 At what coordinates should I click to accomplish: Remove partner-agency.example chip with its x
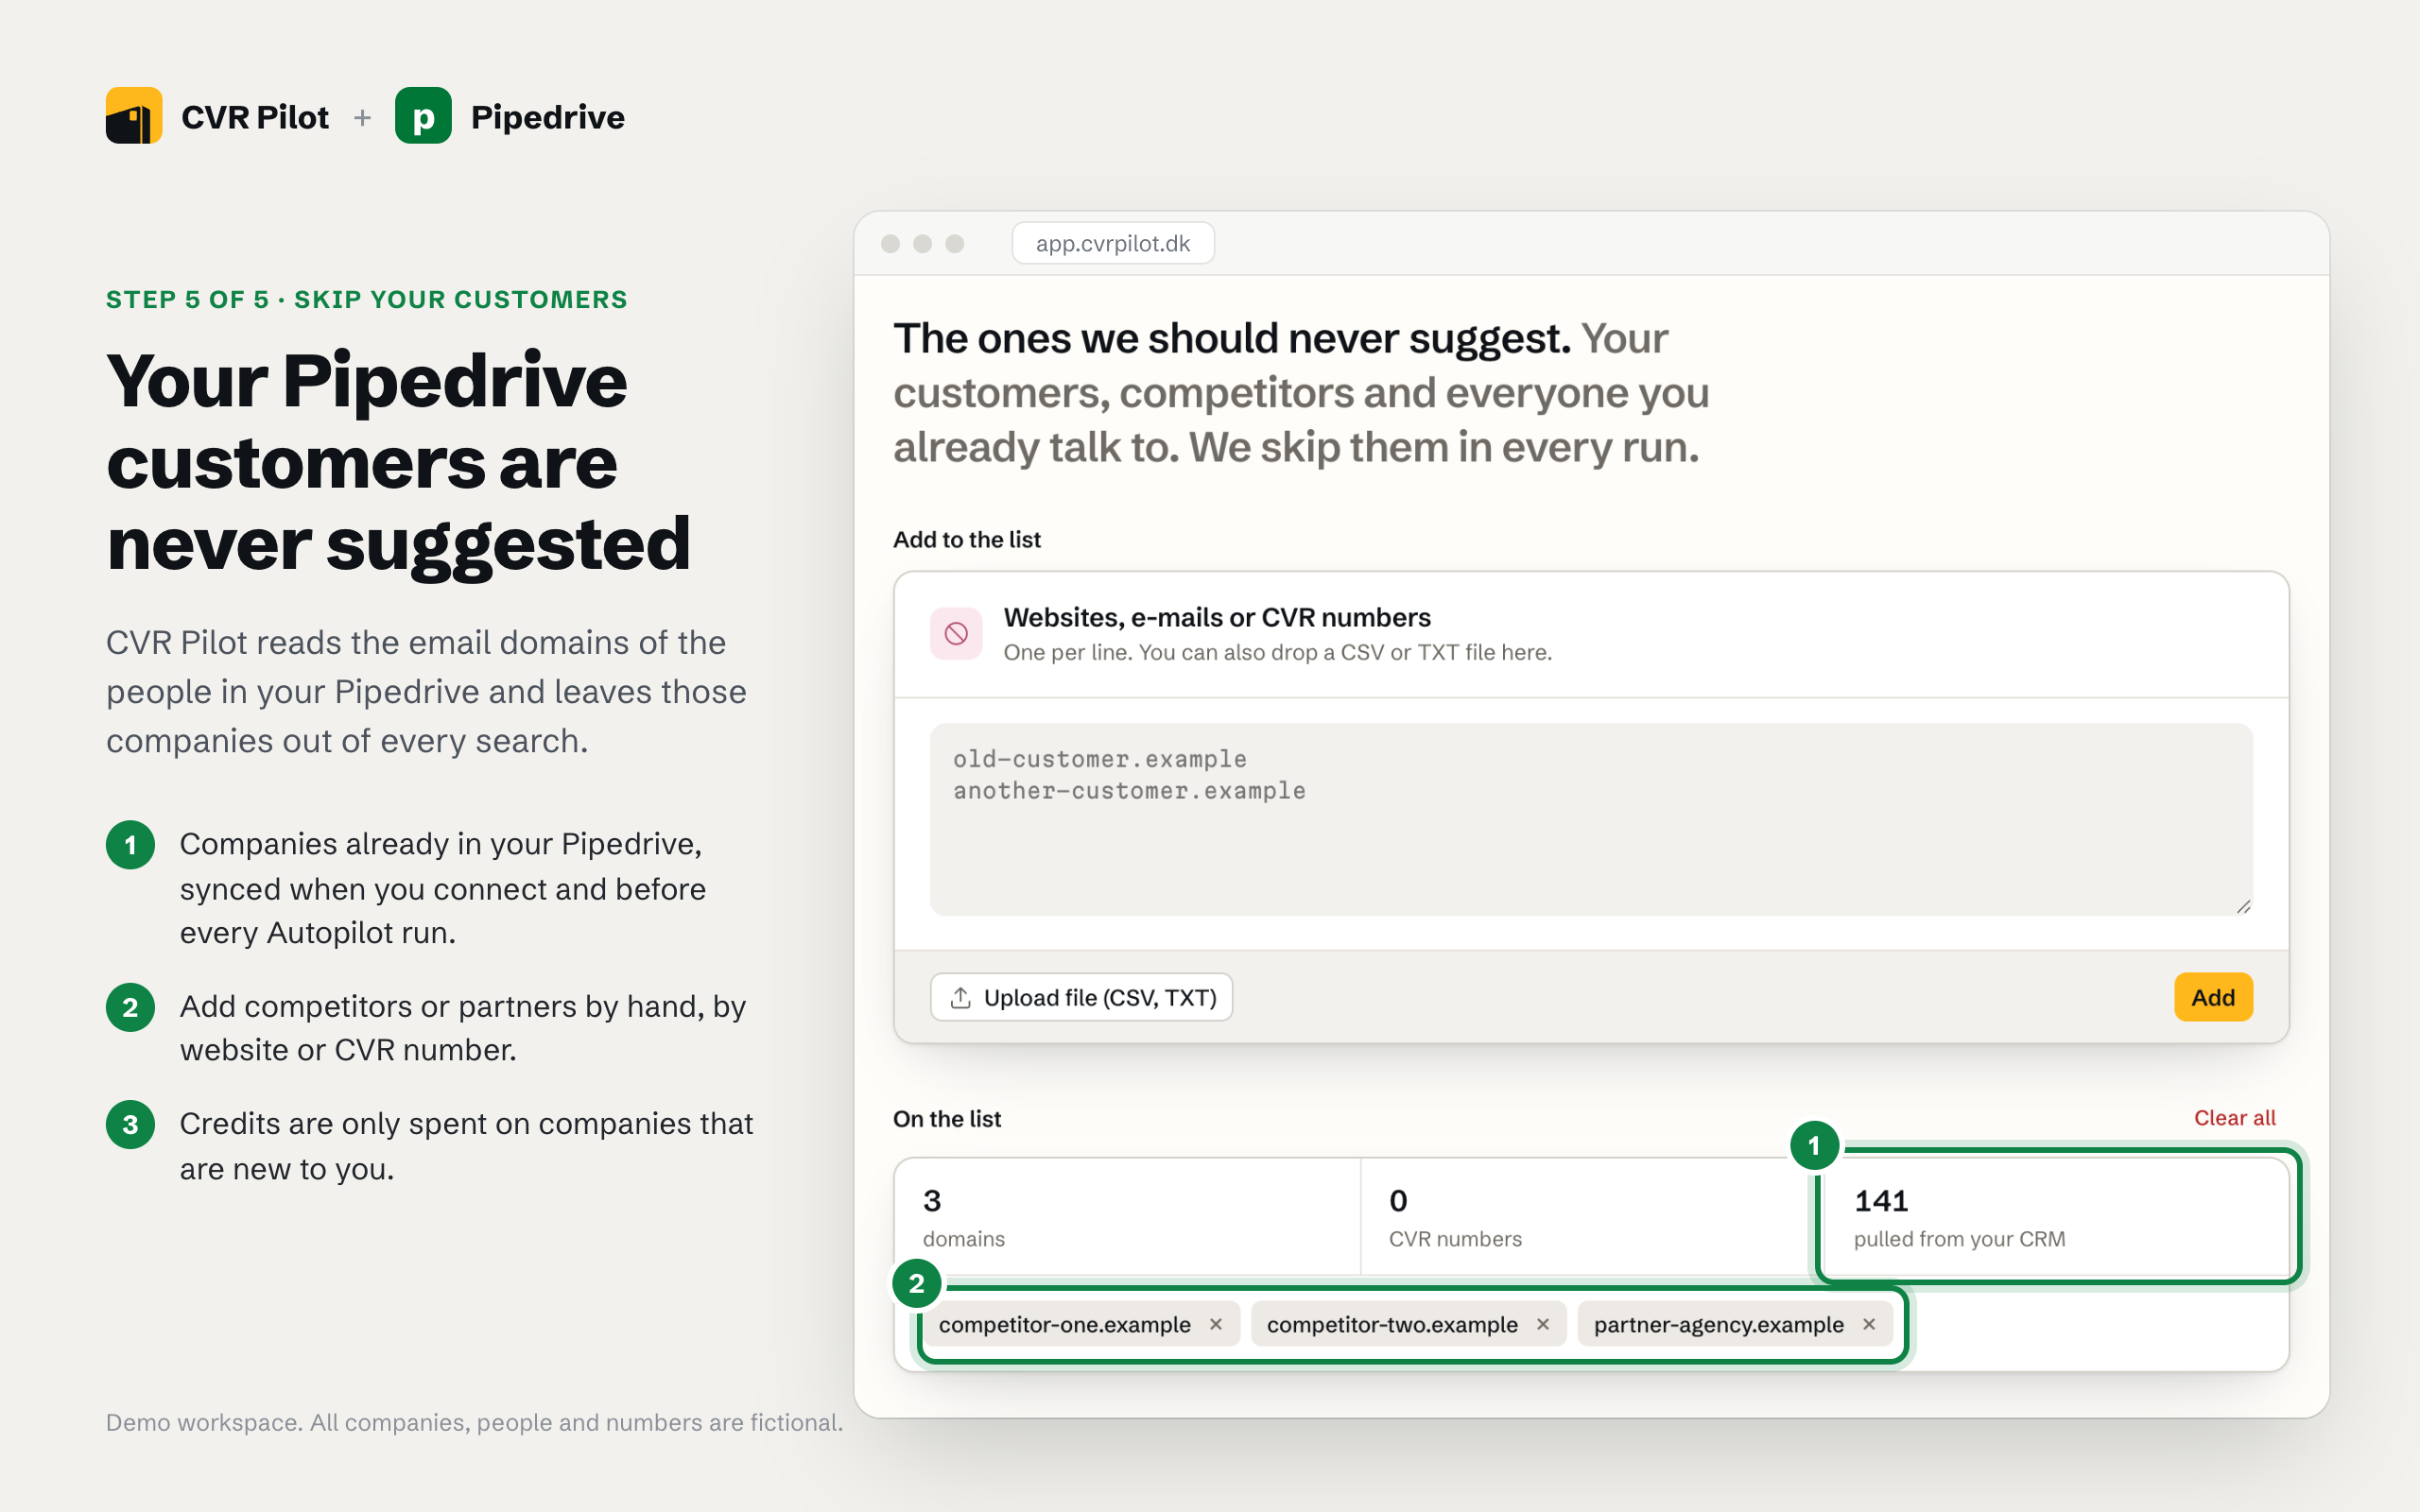pyautogui.click(x=1869, y=1324)
